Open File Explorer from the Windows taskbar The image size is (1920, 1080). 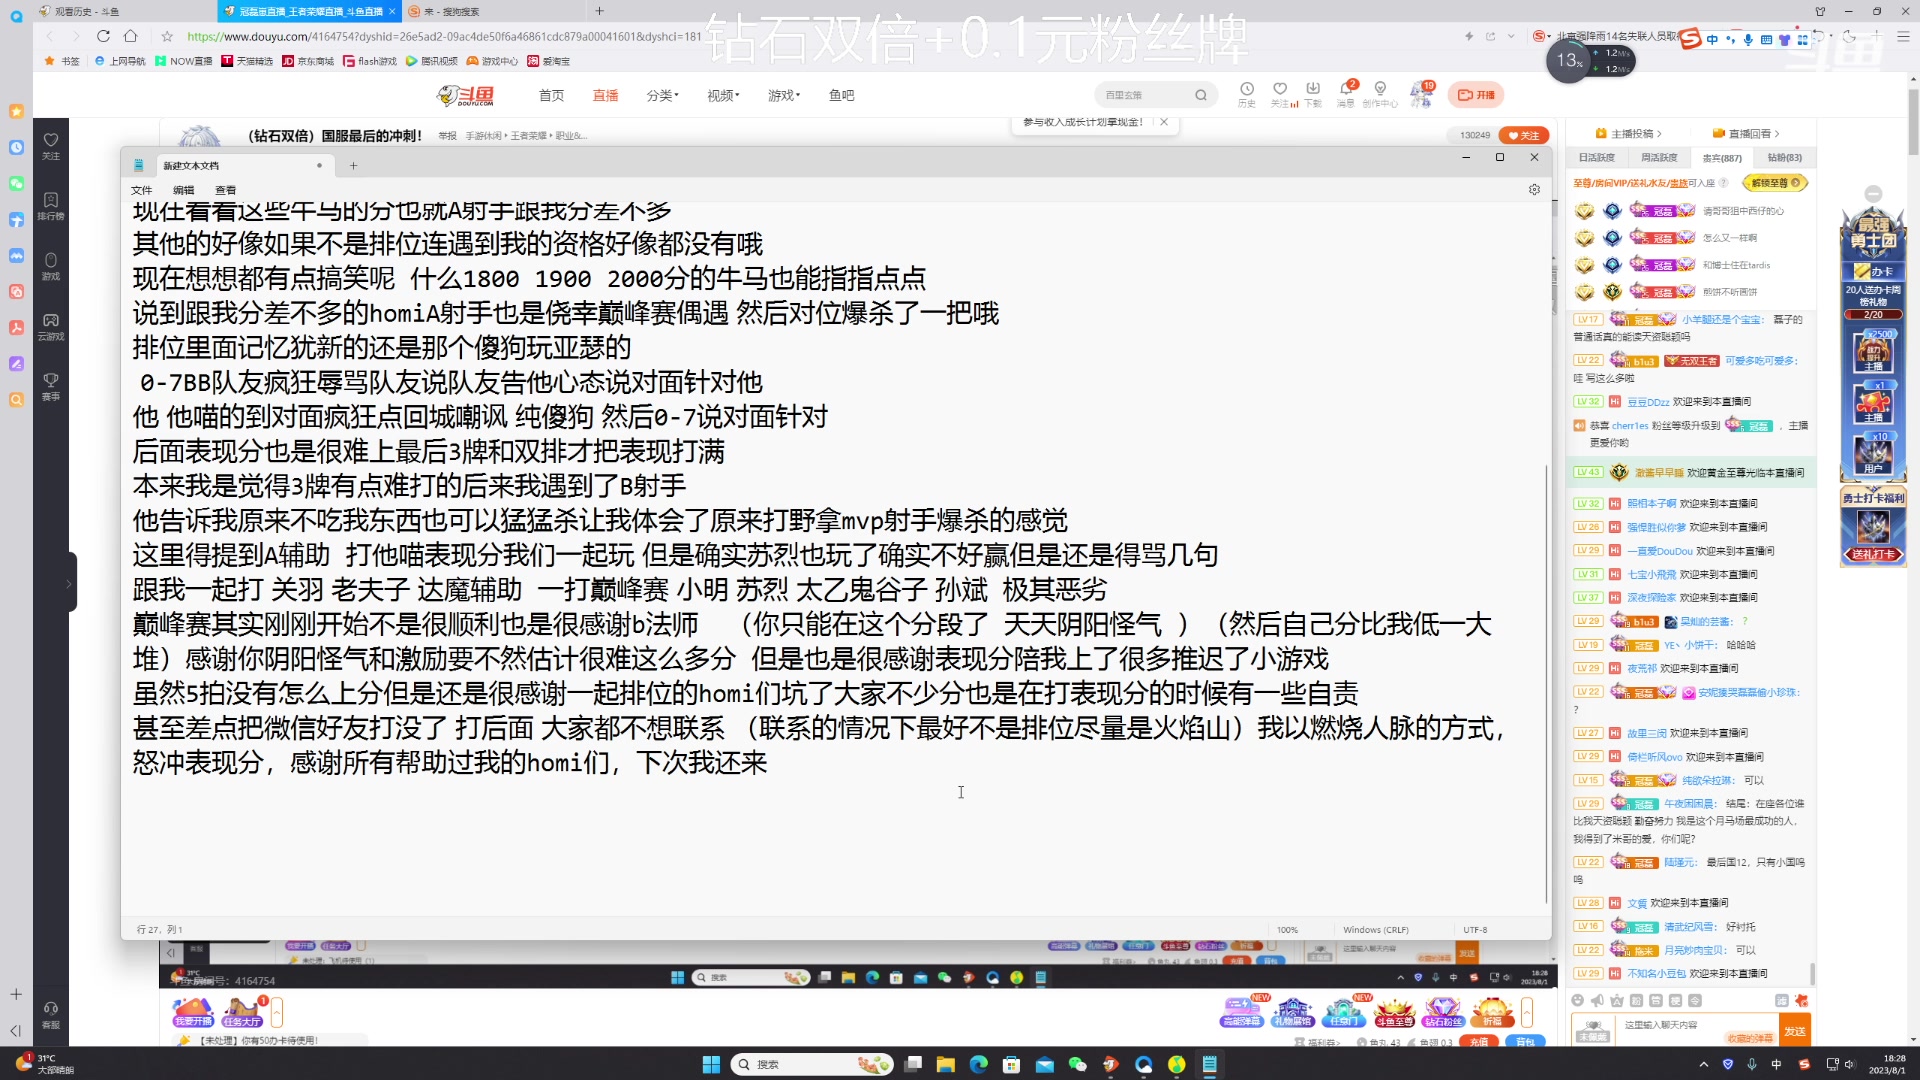tap(945, 1064)
